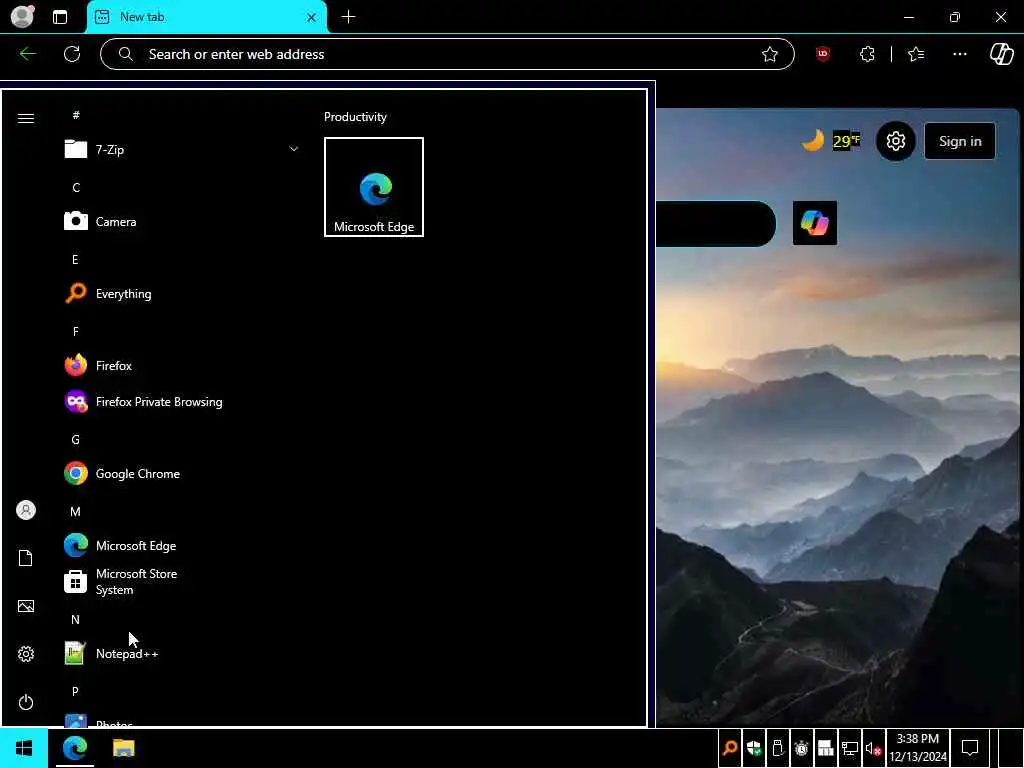Select the Productivity tile group title

[x=355, y=117]
